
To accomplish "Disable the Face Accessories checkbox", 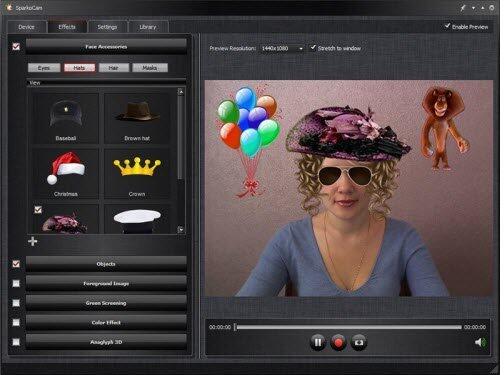I will tap(16, 47).
